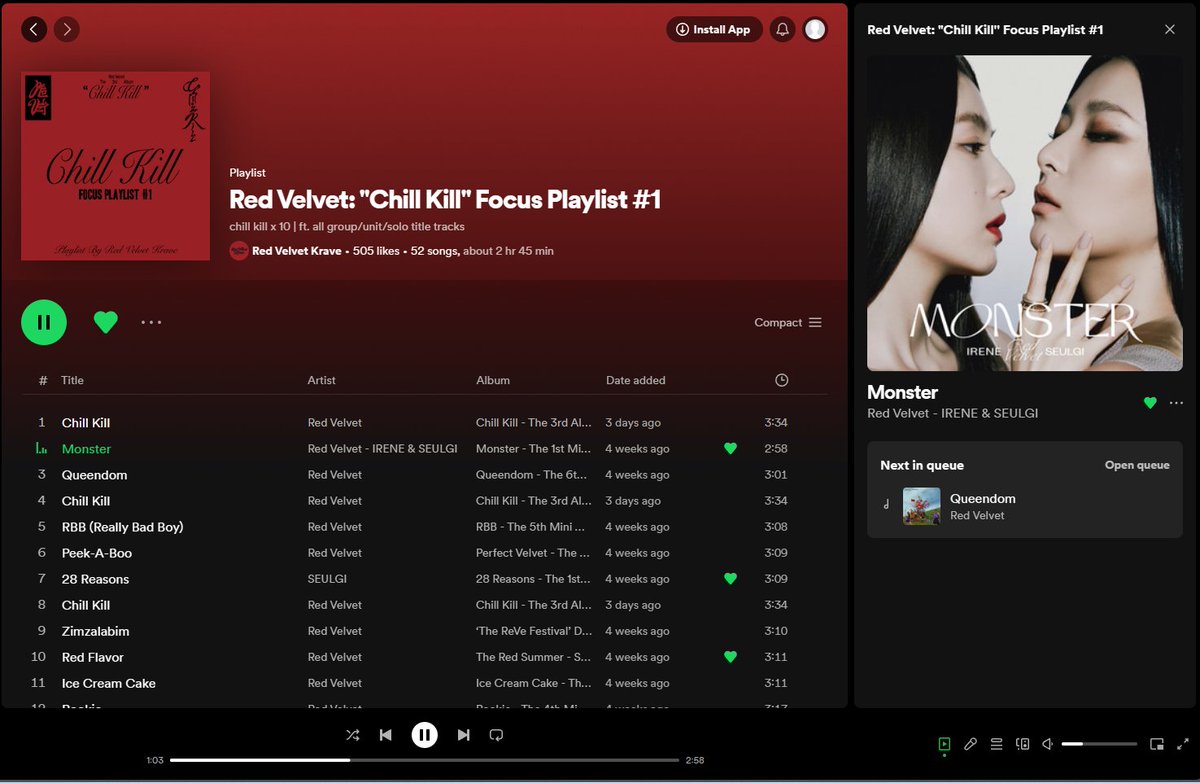Select the track Zimzalabim
The image size is (1200, 783).
[424, 631]
